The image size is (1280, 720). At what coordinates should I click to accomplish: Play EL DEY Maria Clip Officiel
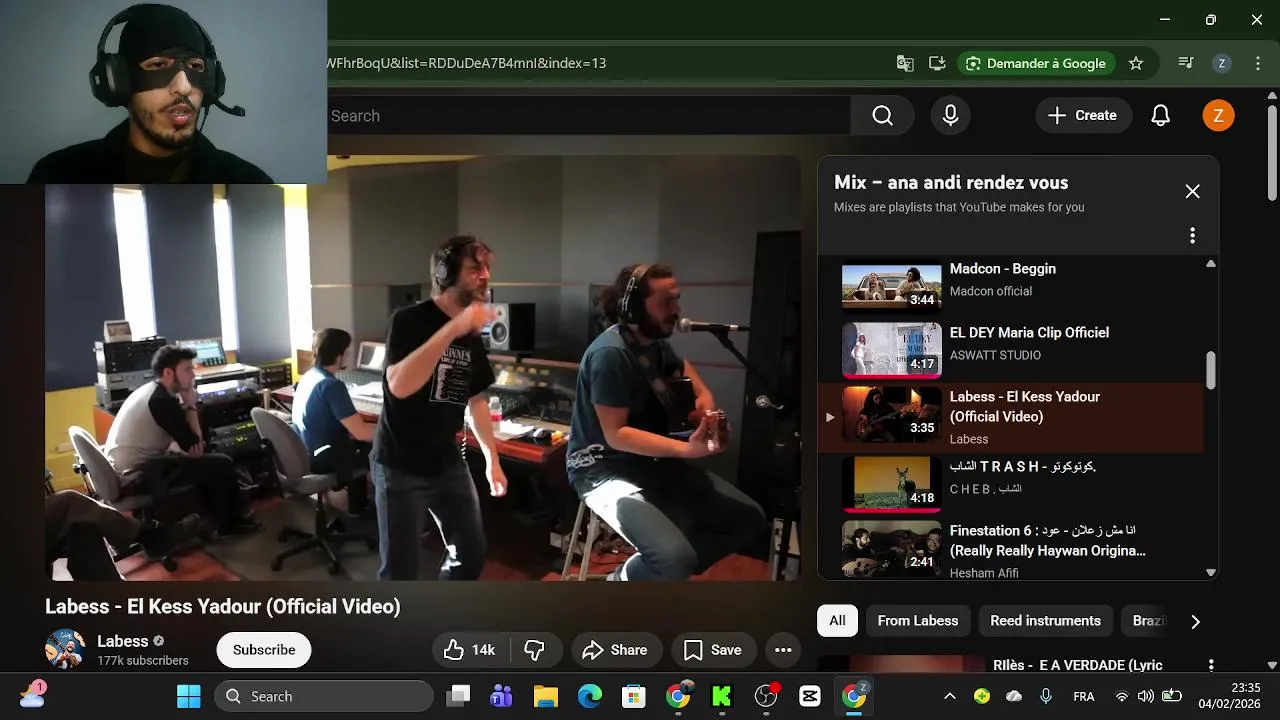[1010, 348]
